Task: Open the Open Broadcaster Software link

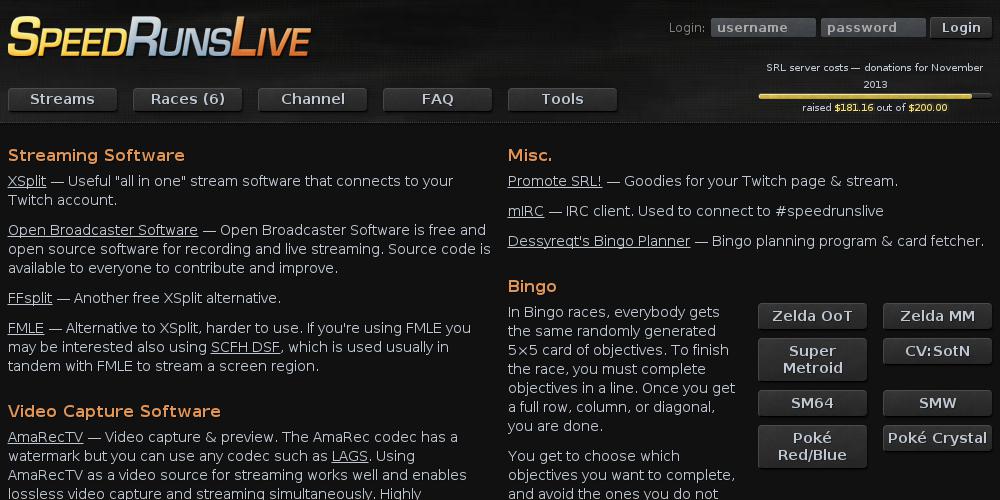Action: 103,230
